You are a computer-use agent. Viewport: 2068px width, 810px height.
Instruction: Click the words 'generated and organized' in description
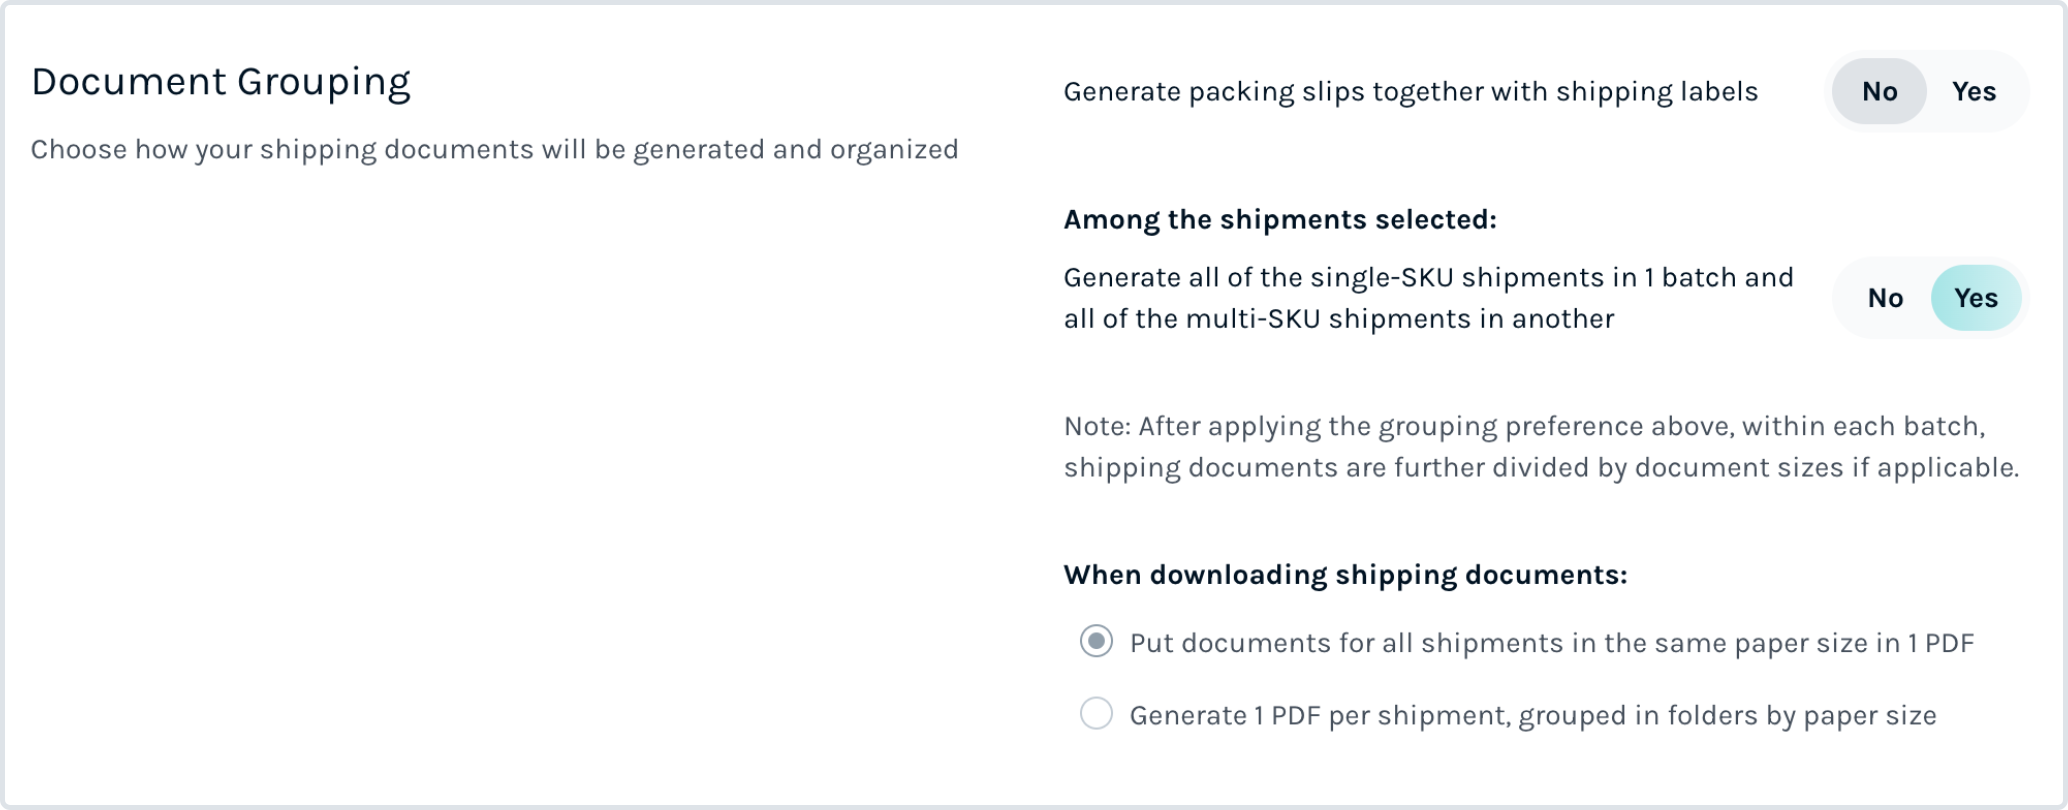point(795,150)
